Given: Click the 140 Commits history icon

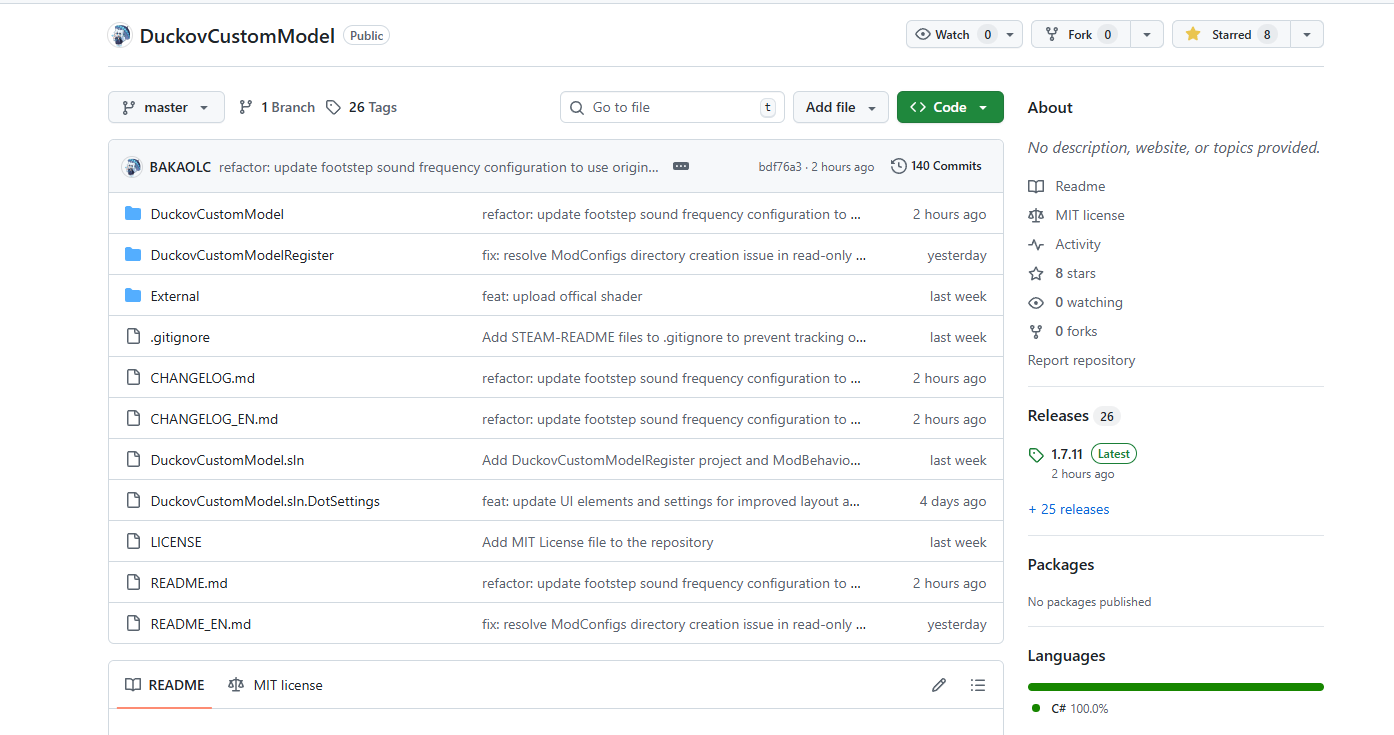Looking at the screenshot, I should pos(898,166).
